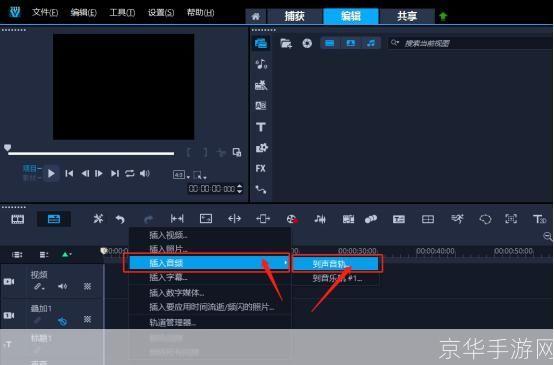This screenshot has height=365, width=554.
Task: Play the project preview
Action: (x=51, y=173)
